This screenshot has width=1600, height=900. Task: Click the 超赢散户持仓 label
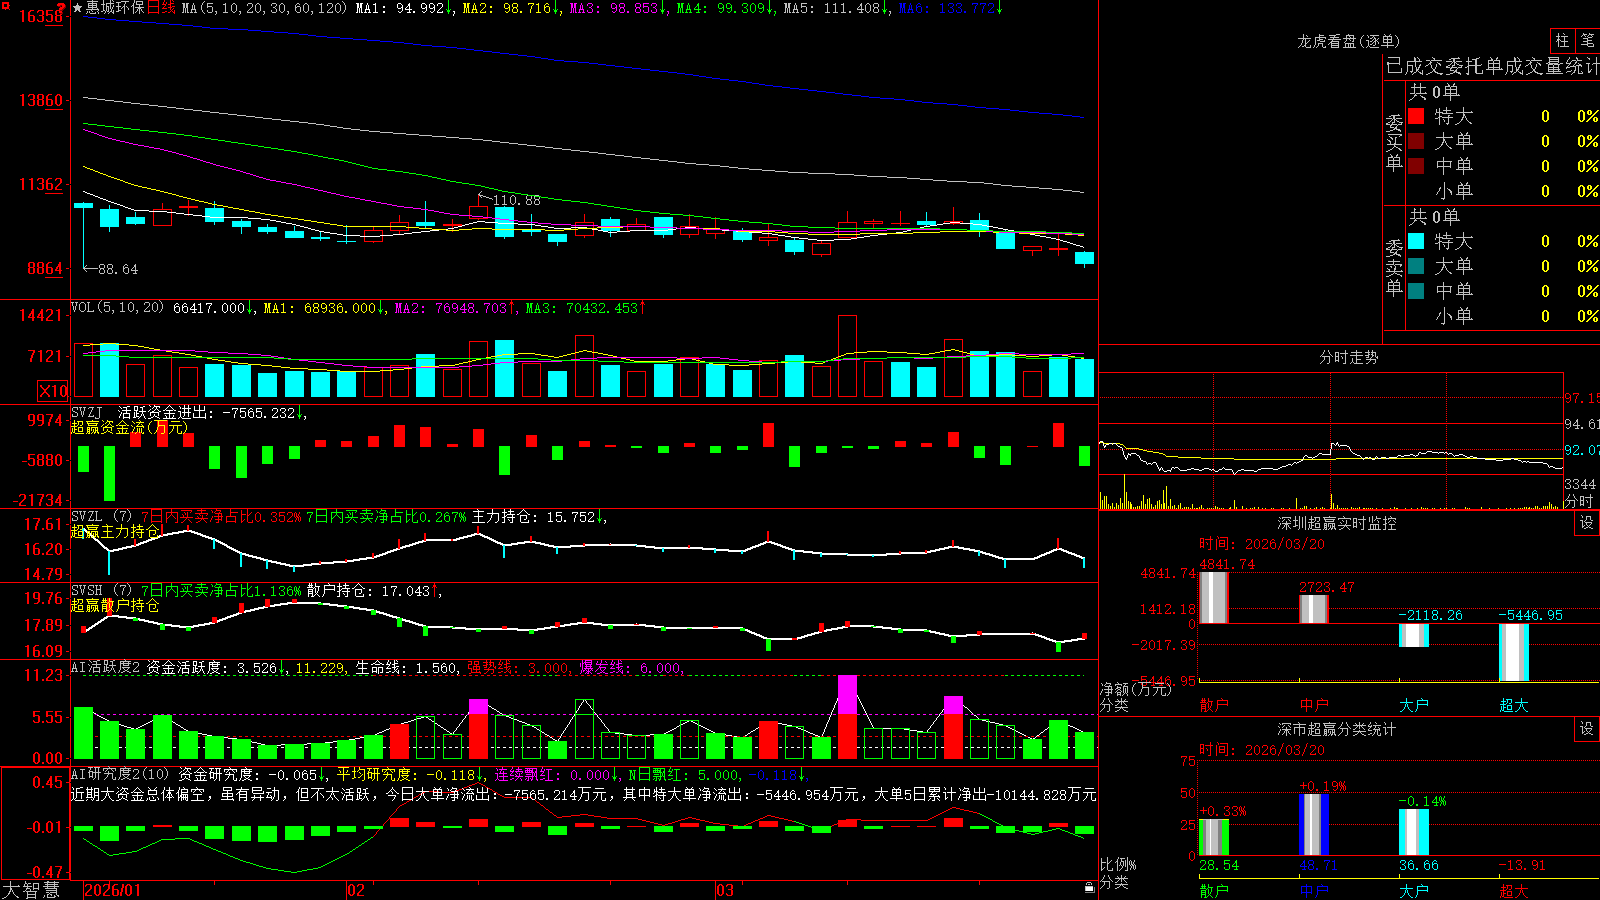pos(115,605)
